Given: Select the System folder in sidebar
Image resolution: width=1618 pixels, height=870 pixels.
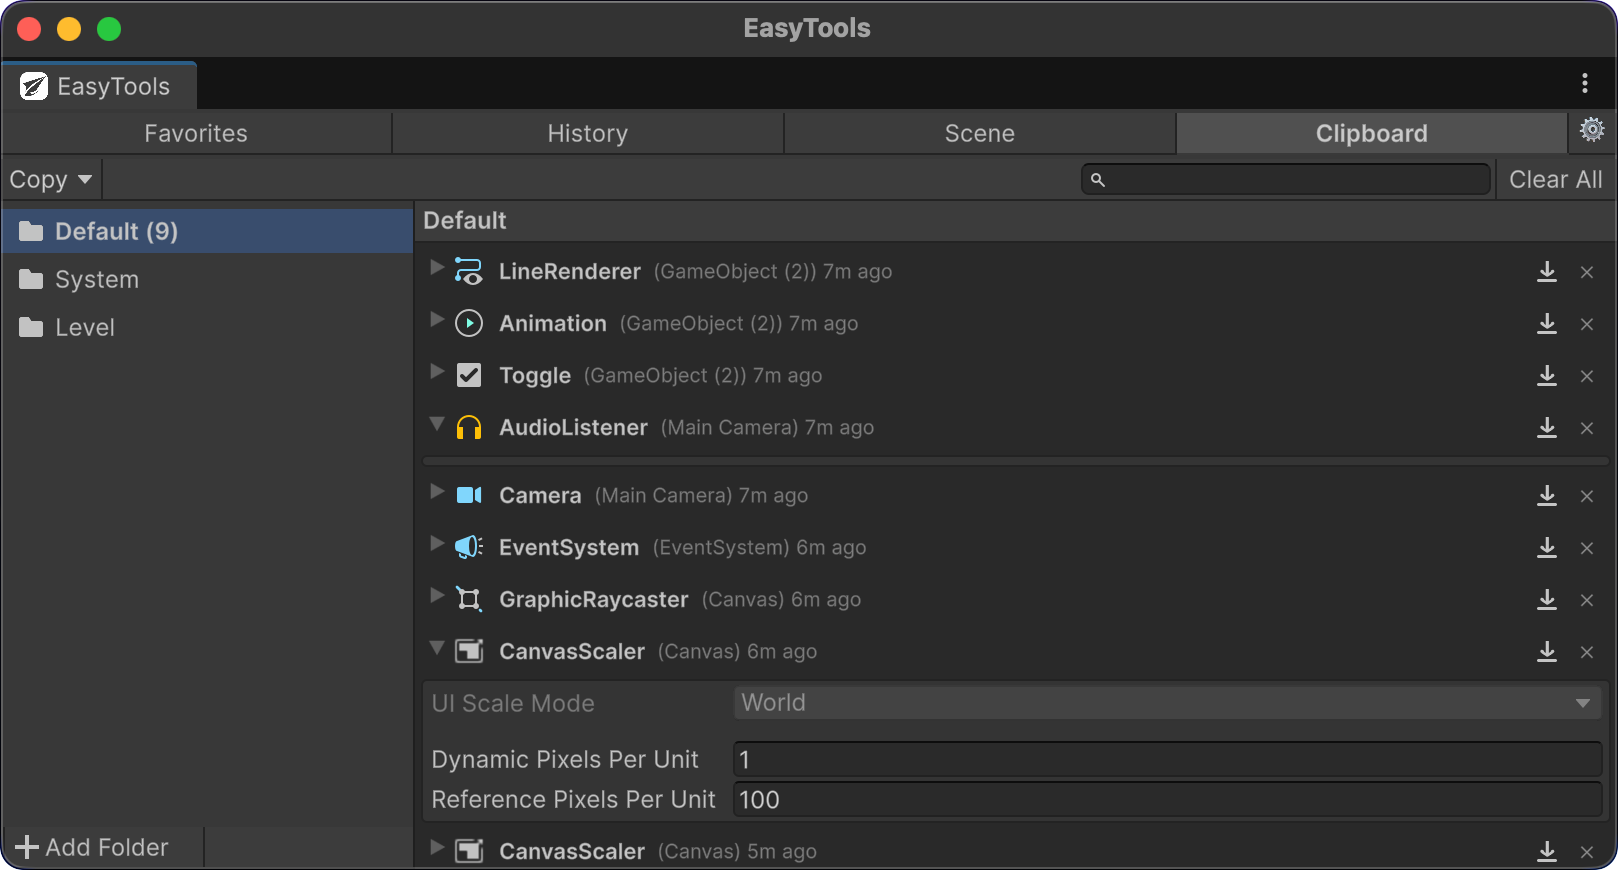Looking at the screenshot, I should pos(96,280).
